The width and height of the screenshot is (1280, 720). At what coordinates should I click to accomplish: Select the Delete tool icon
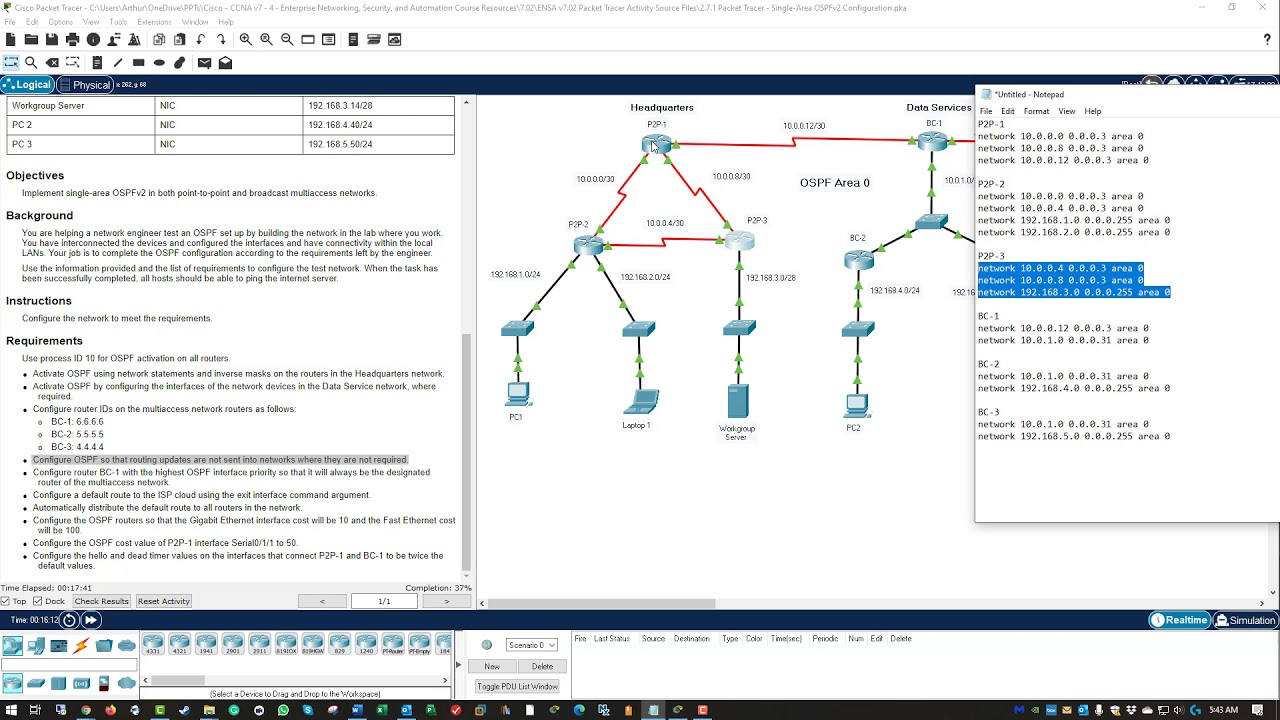click(x=52, y=62)
